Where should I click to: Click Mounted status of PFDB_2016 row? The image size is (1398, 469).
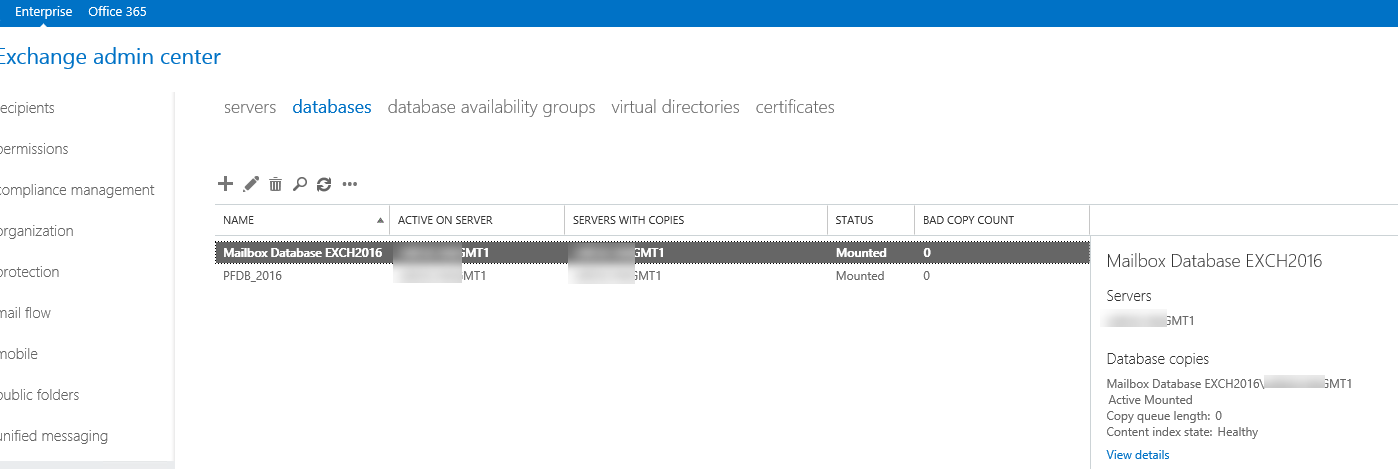(x=860, y=276)
